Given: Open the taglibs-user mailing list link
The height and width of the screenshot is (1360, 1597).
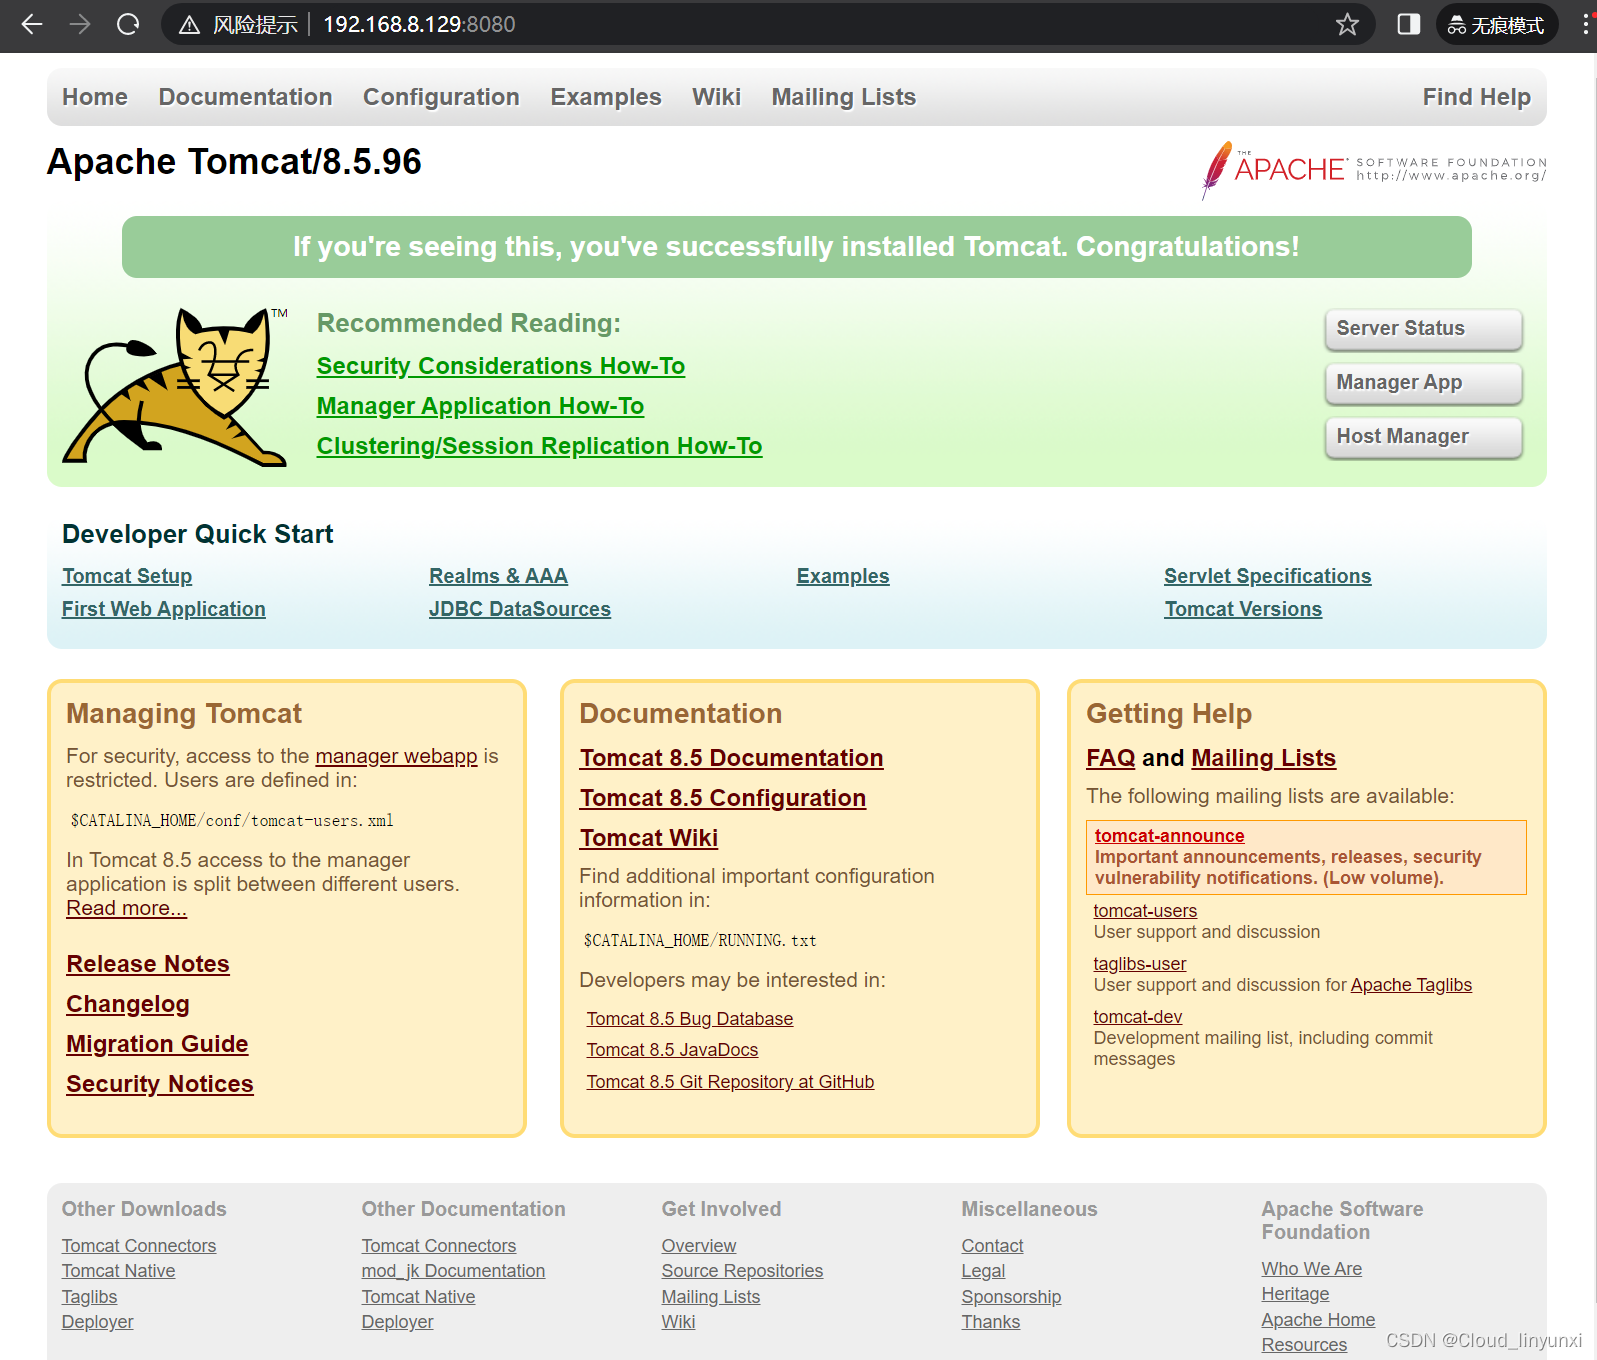Looking at the screenshot, I should coord(1139,964).
